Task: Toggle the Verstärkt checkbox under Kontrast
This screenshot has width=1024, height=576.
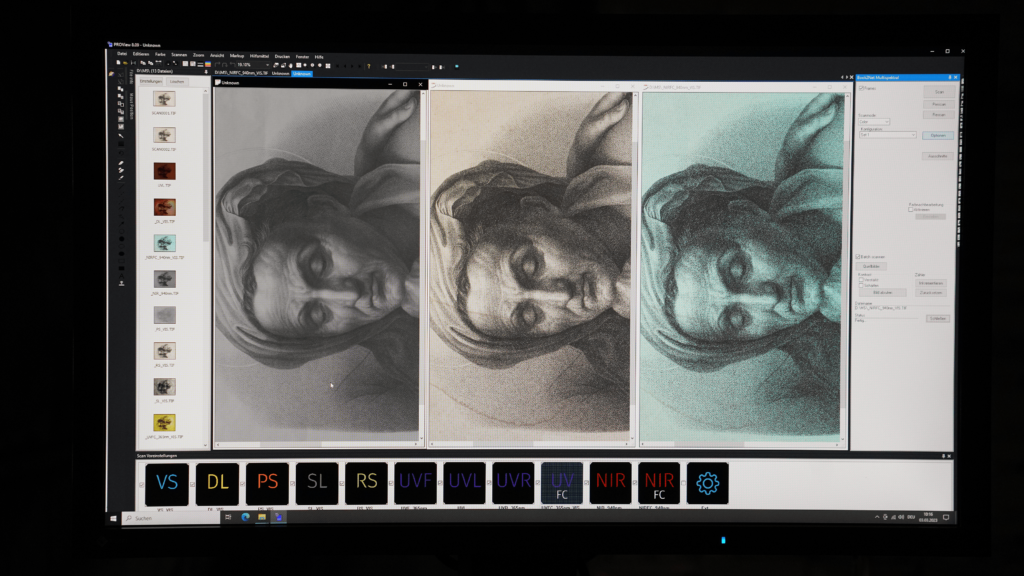Action: click(x=861, y=280)
